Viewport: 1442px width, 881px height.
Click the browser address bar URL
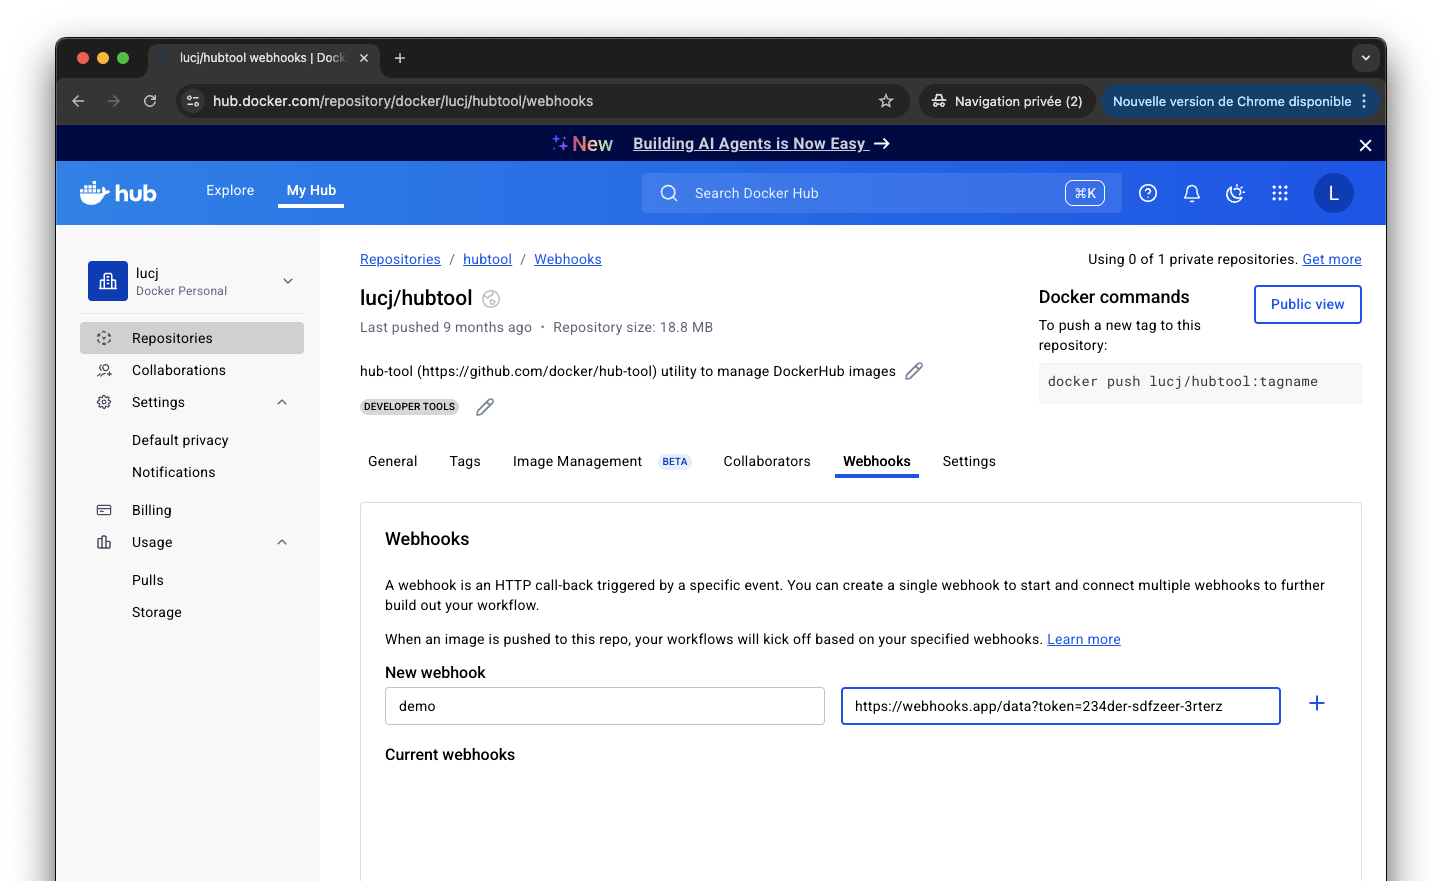point(403,101)
